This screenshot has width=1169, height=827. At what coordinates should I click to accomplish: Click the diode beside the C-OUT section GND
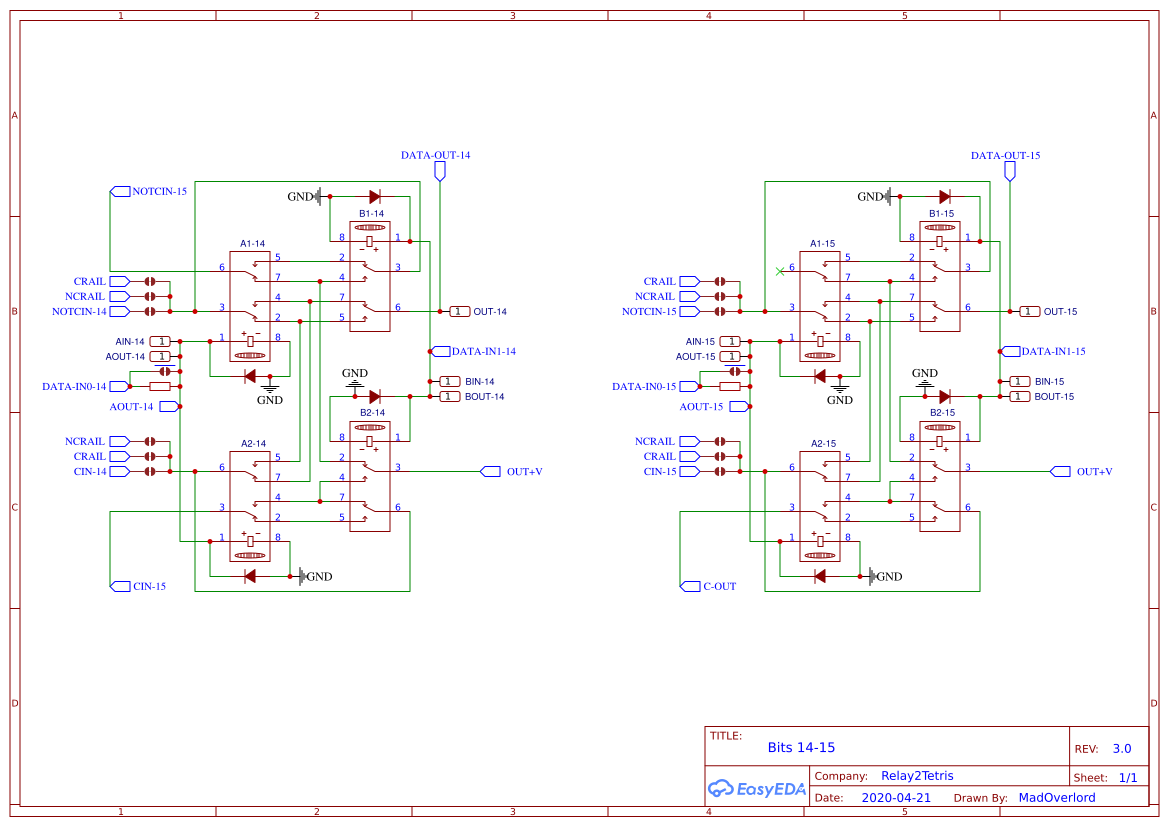coord(820,575)
